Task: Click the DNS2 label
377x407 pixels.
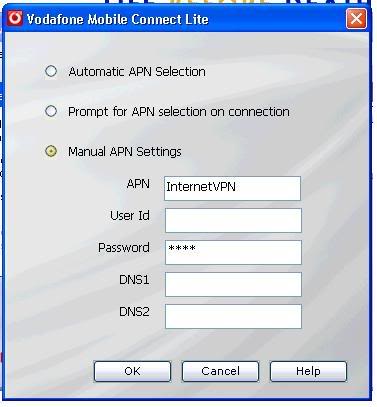Action: click(134, 312)
